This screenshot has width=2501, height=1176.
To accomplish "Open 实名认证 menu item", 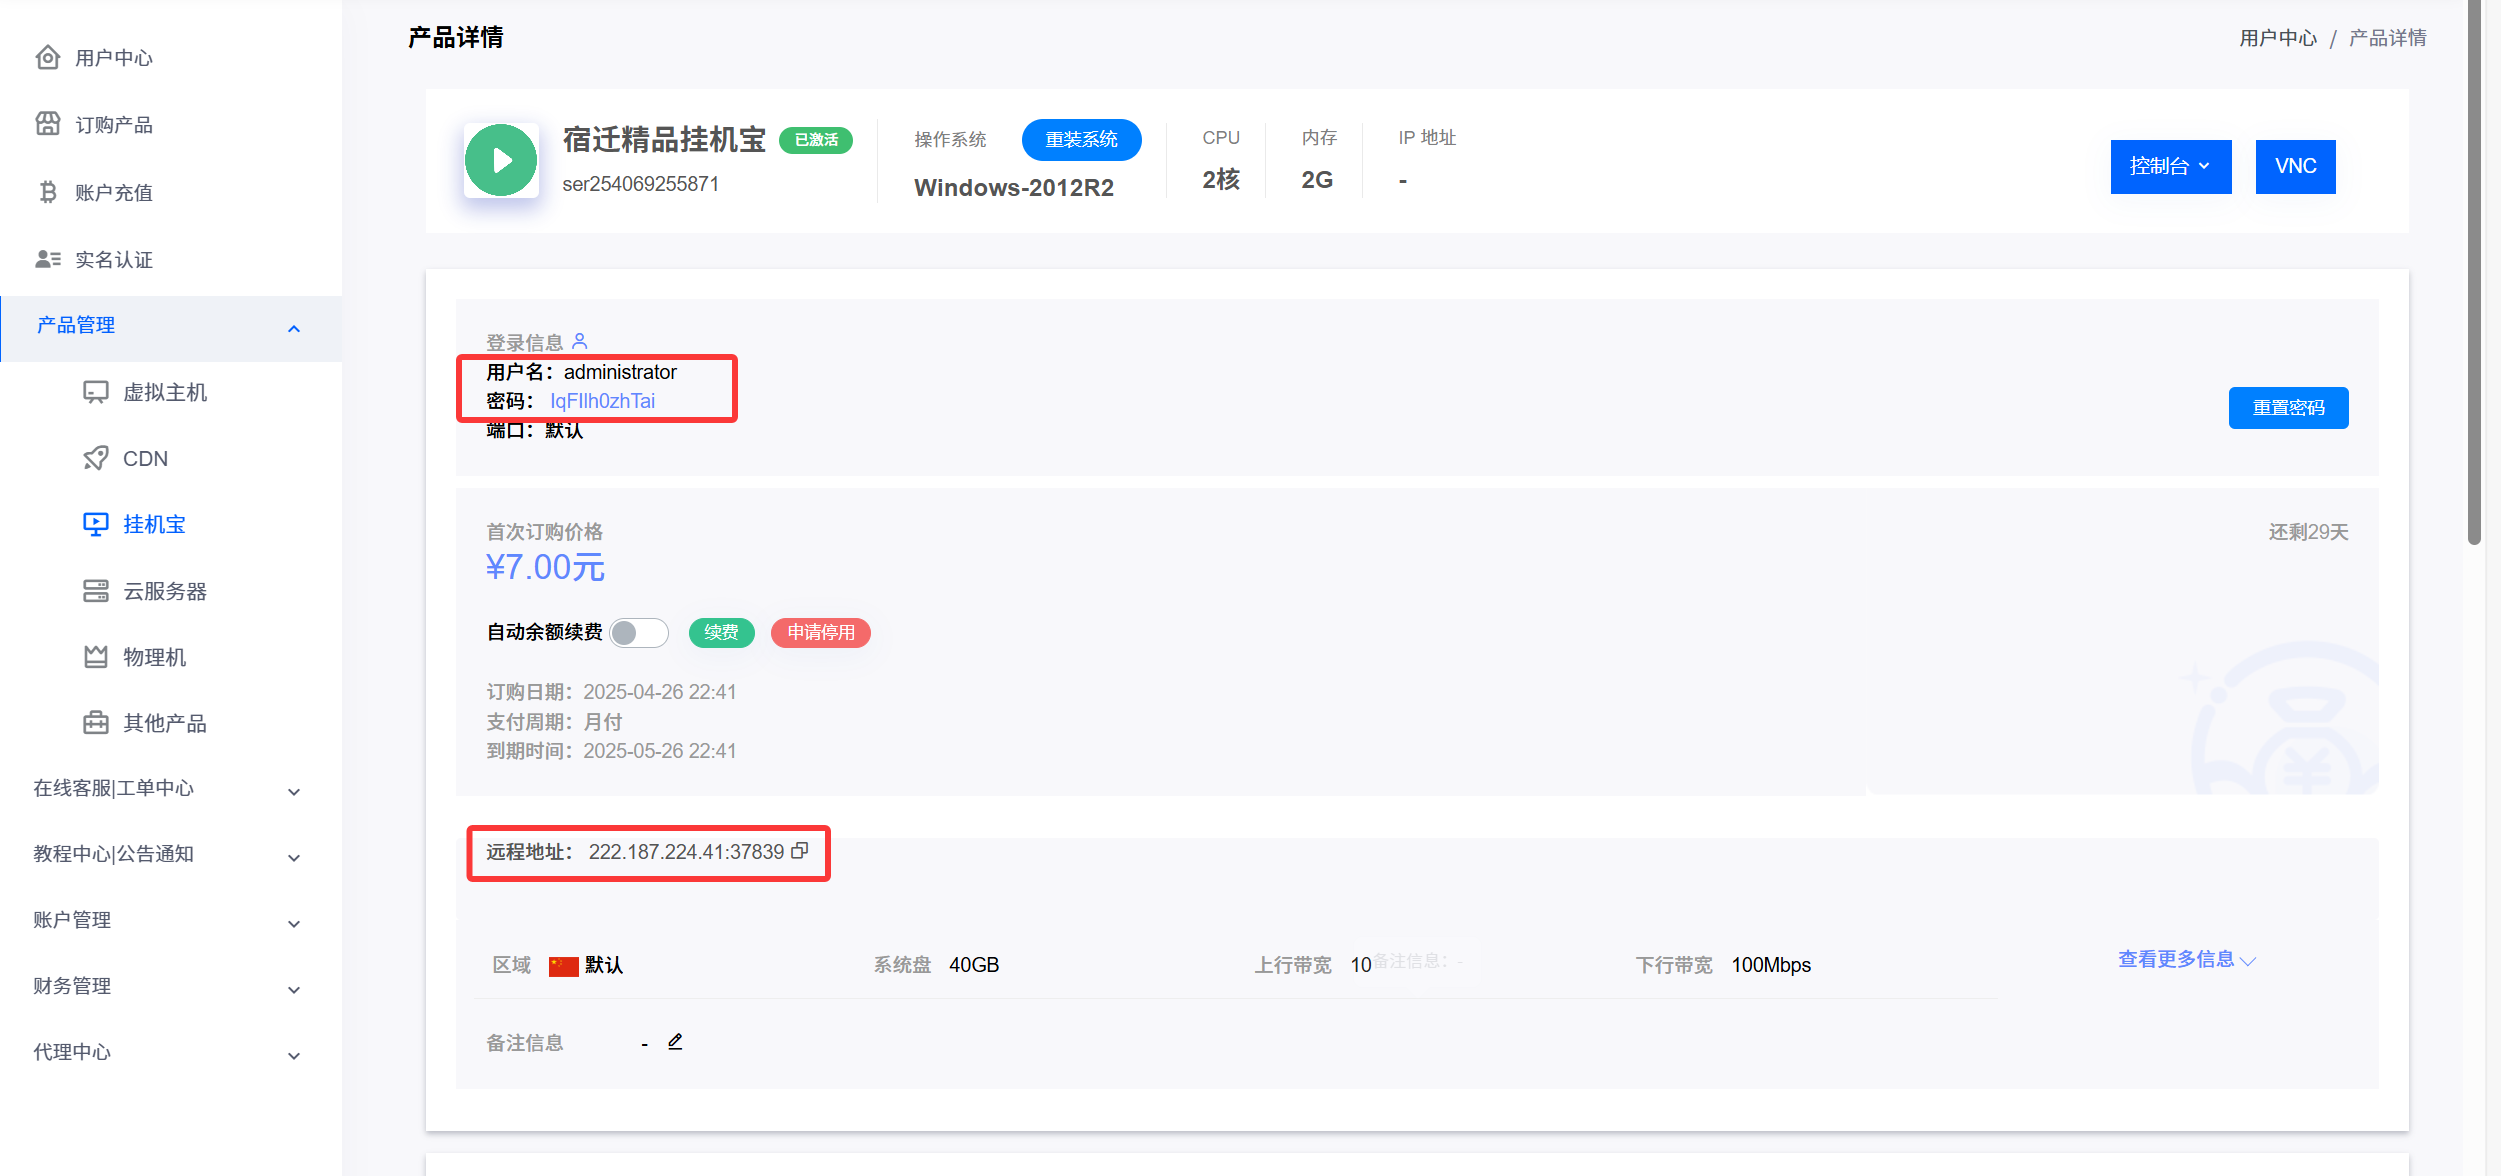I will (x=113, y=260).
